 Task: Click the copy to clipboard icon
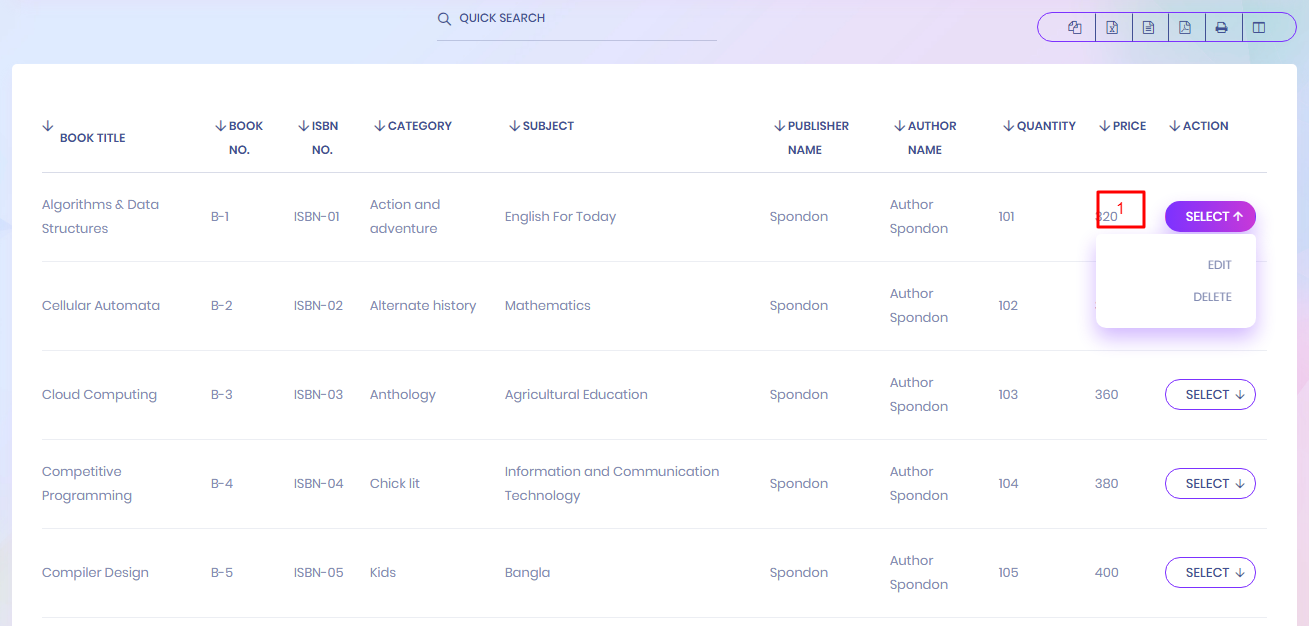(1075, 28)
